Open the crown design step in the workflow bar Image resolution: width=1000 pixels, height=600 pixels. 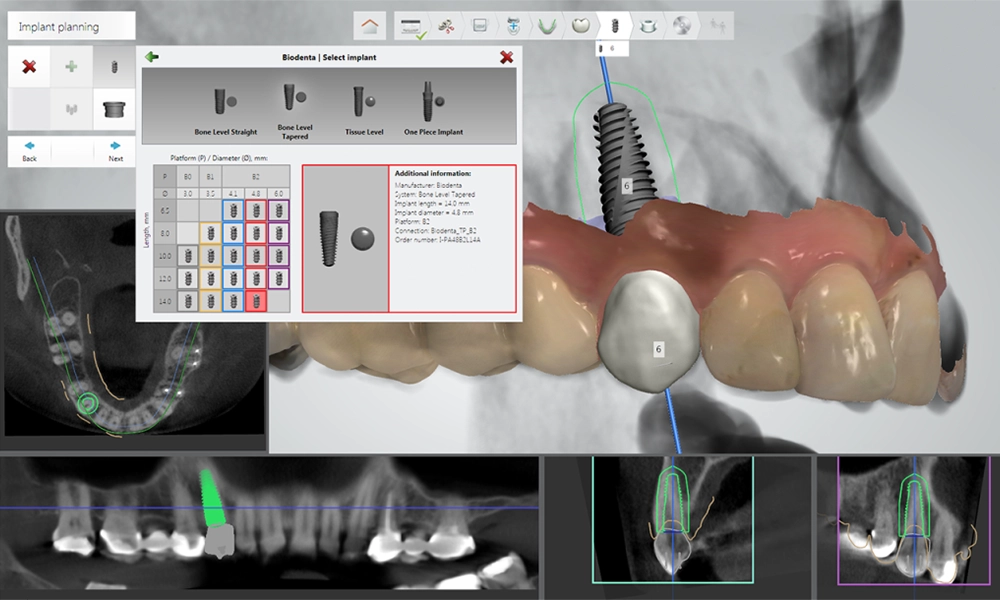580,26
